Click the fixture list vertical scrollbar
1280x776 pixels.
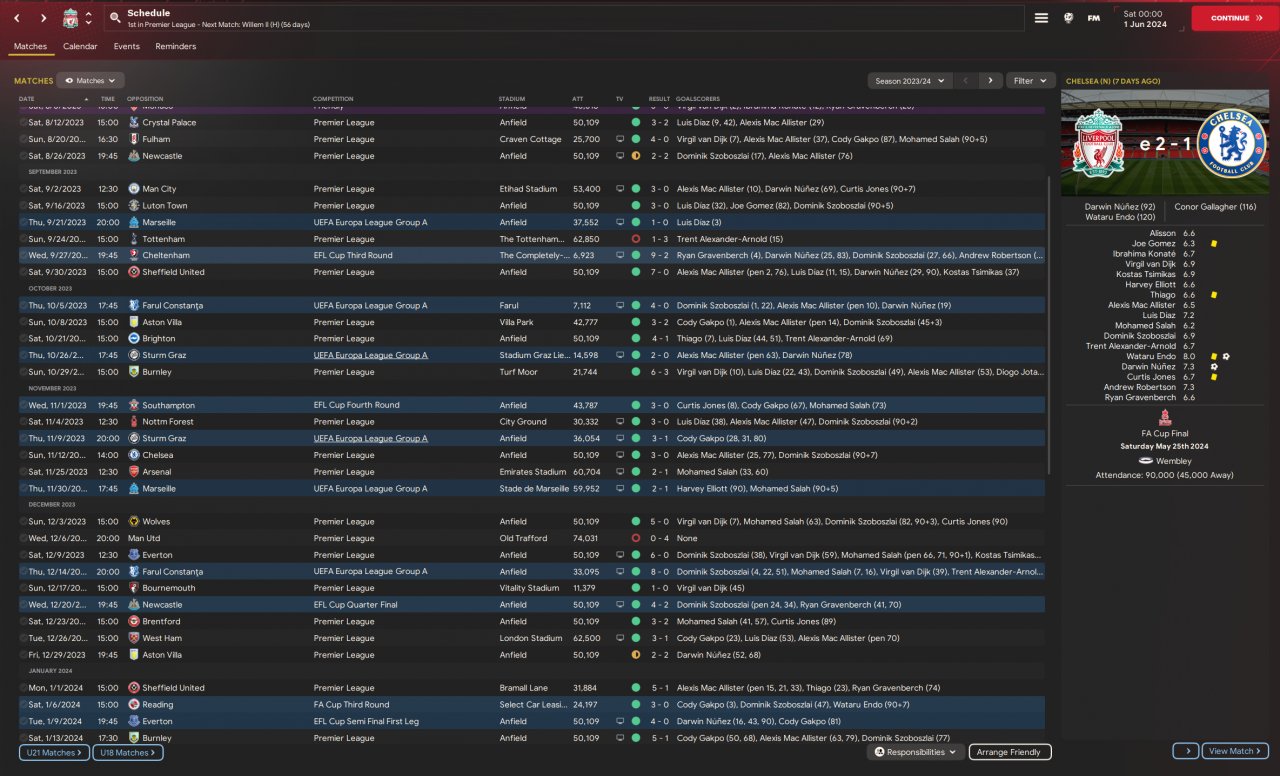pos(1048,325)
